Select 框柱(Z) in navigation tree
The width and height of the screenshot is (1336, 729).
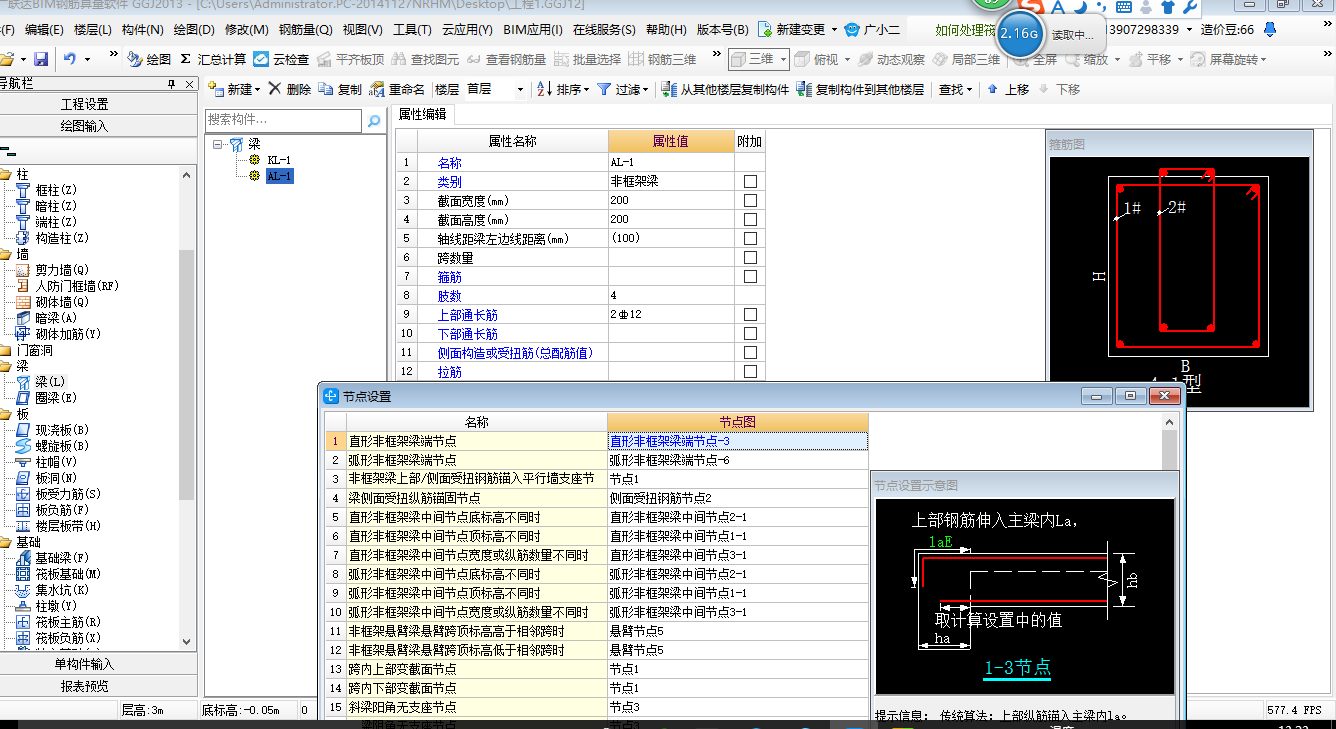coord(56,190)
